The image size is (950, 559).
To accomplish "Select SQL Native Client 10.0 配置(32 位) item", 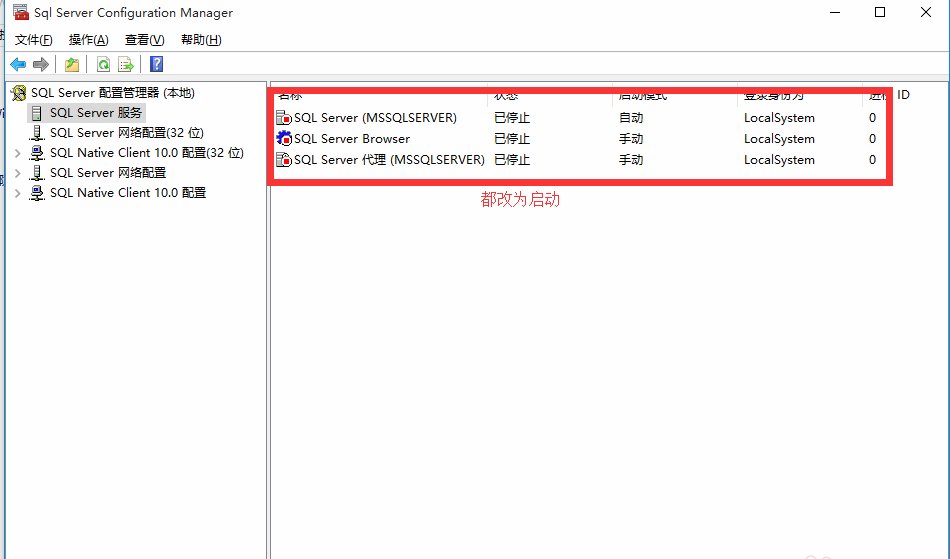I will click(x=147, y=153).
